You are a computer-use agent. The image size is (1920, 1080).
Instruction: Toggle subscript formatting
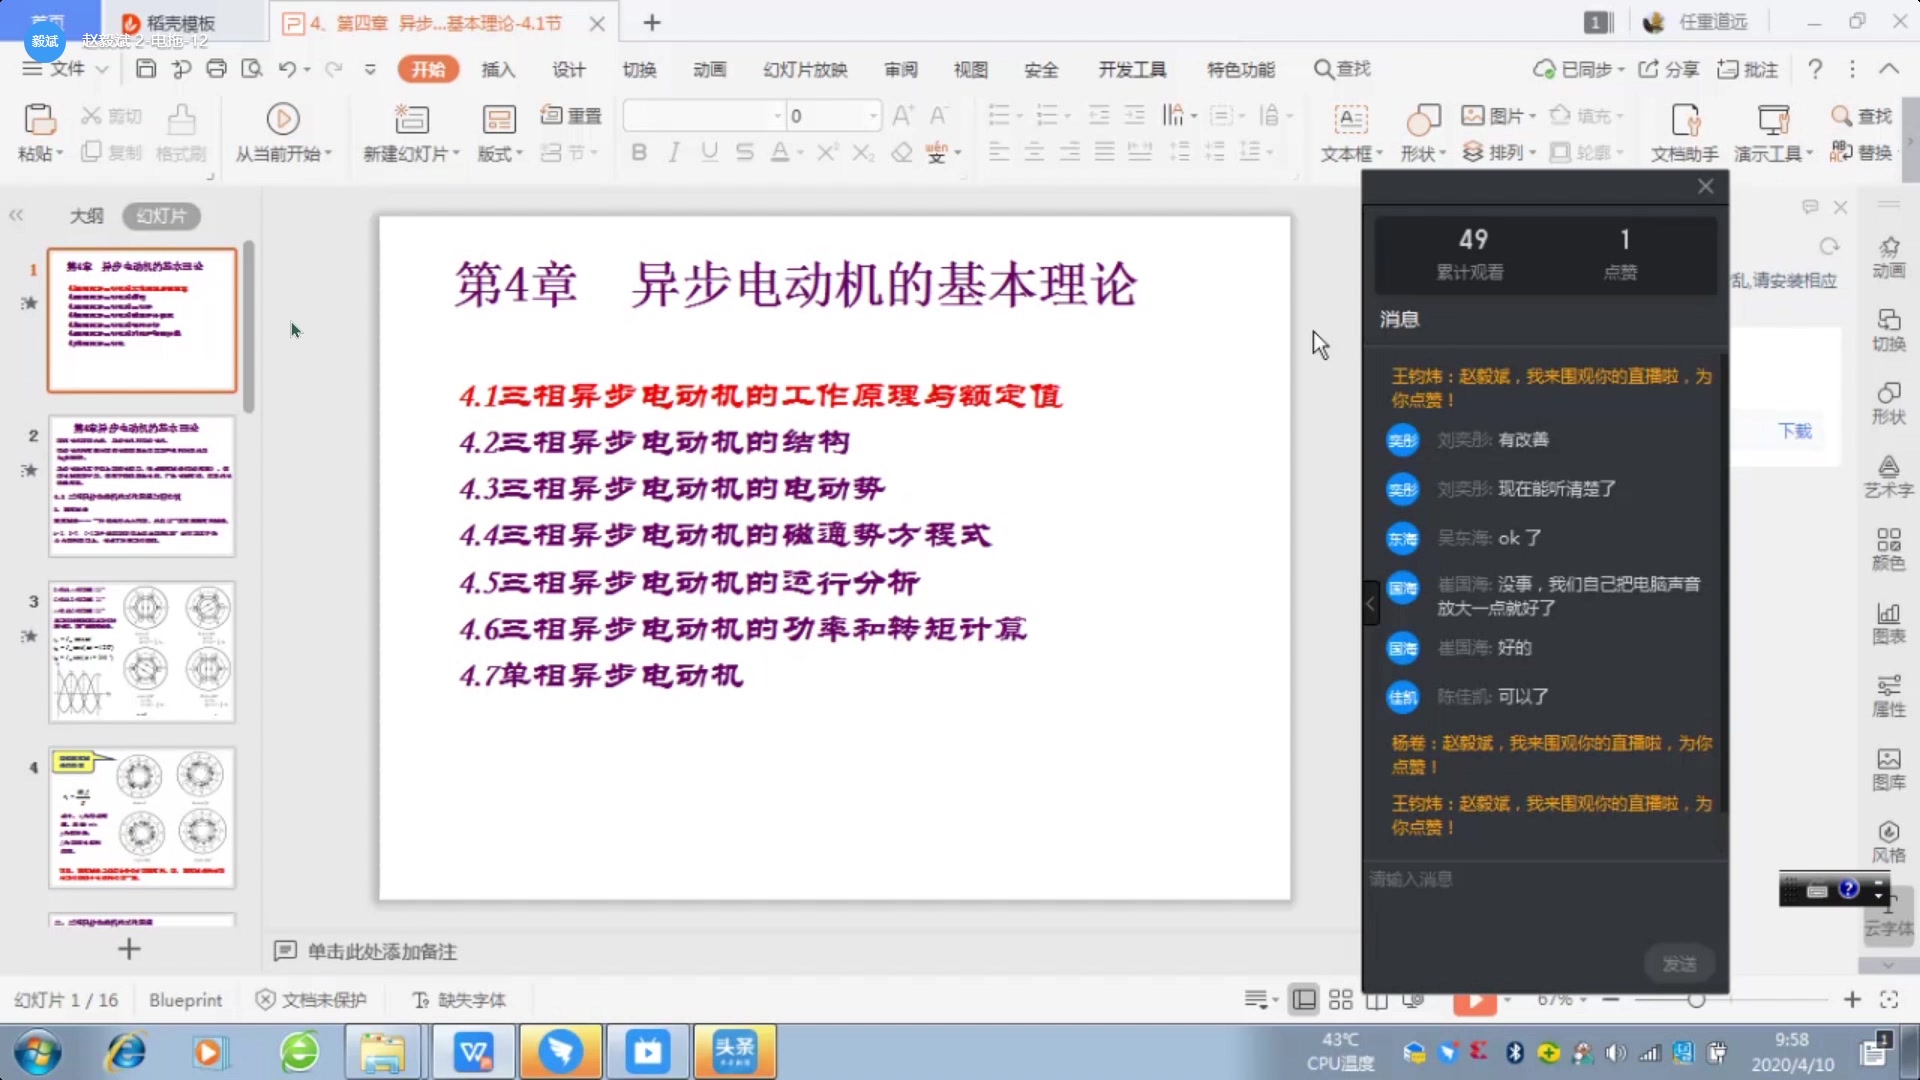tap(863, 152)
